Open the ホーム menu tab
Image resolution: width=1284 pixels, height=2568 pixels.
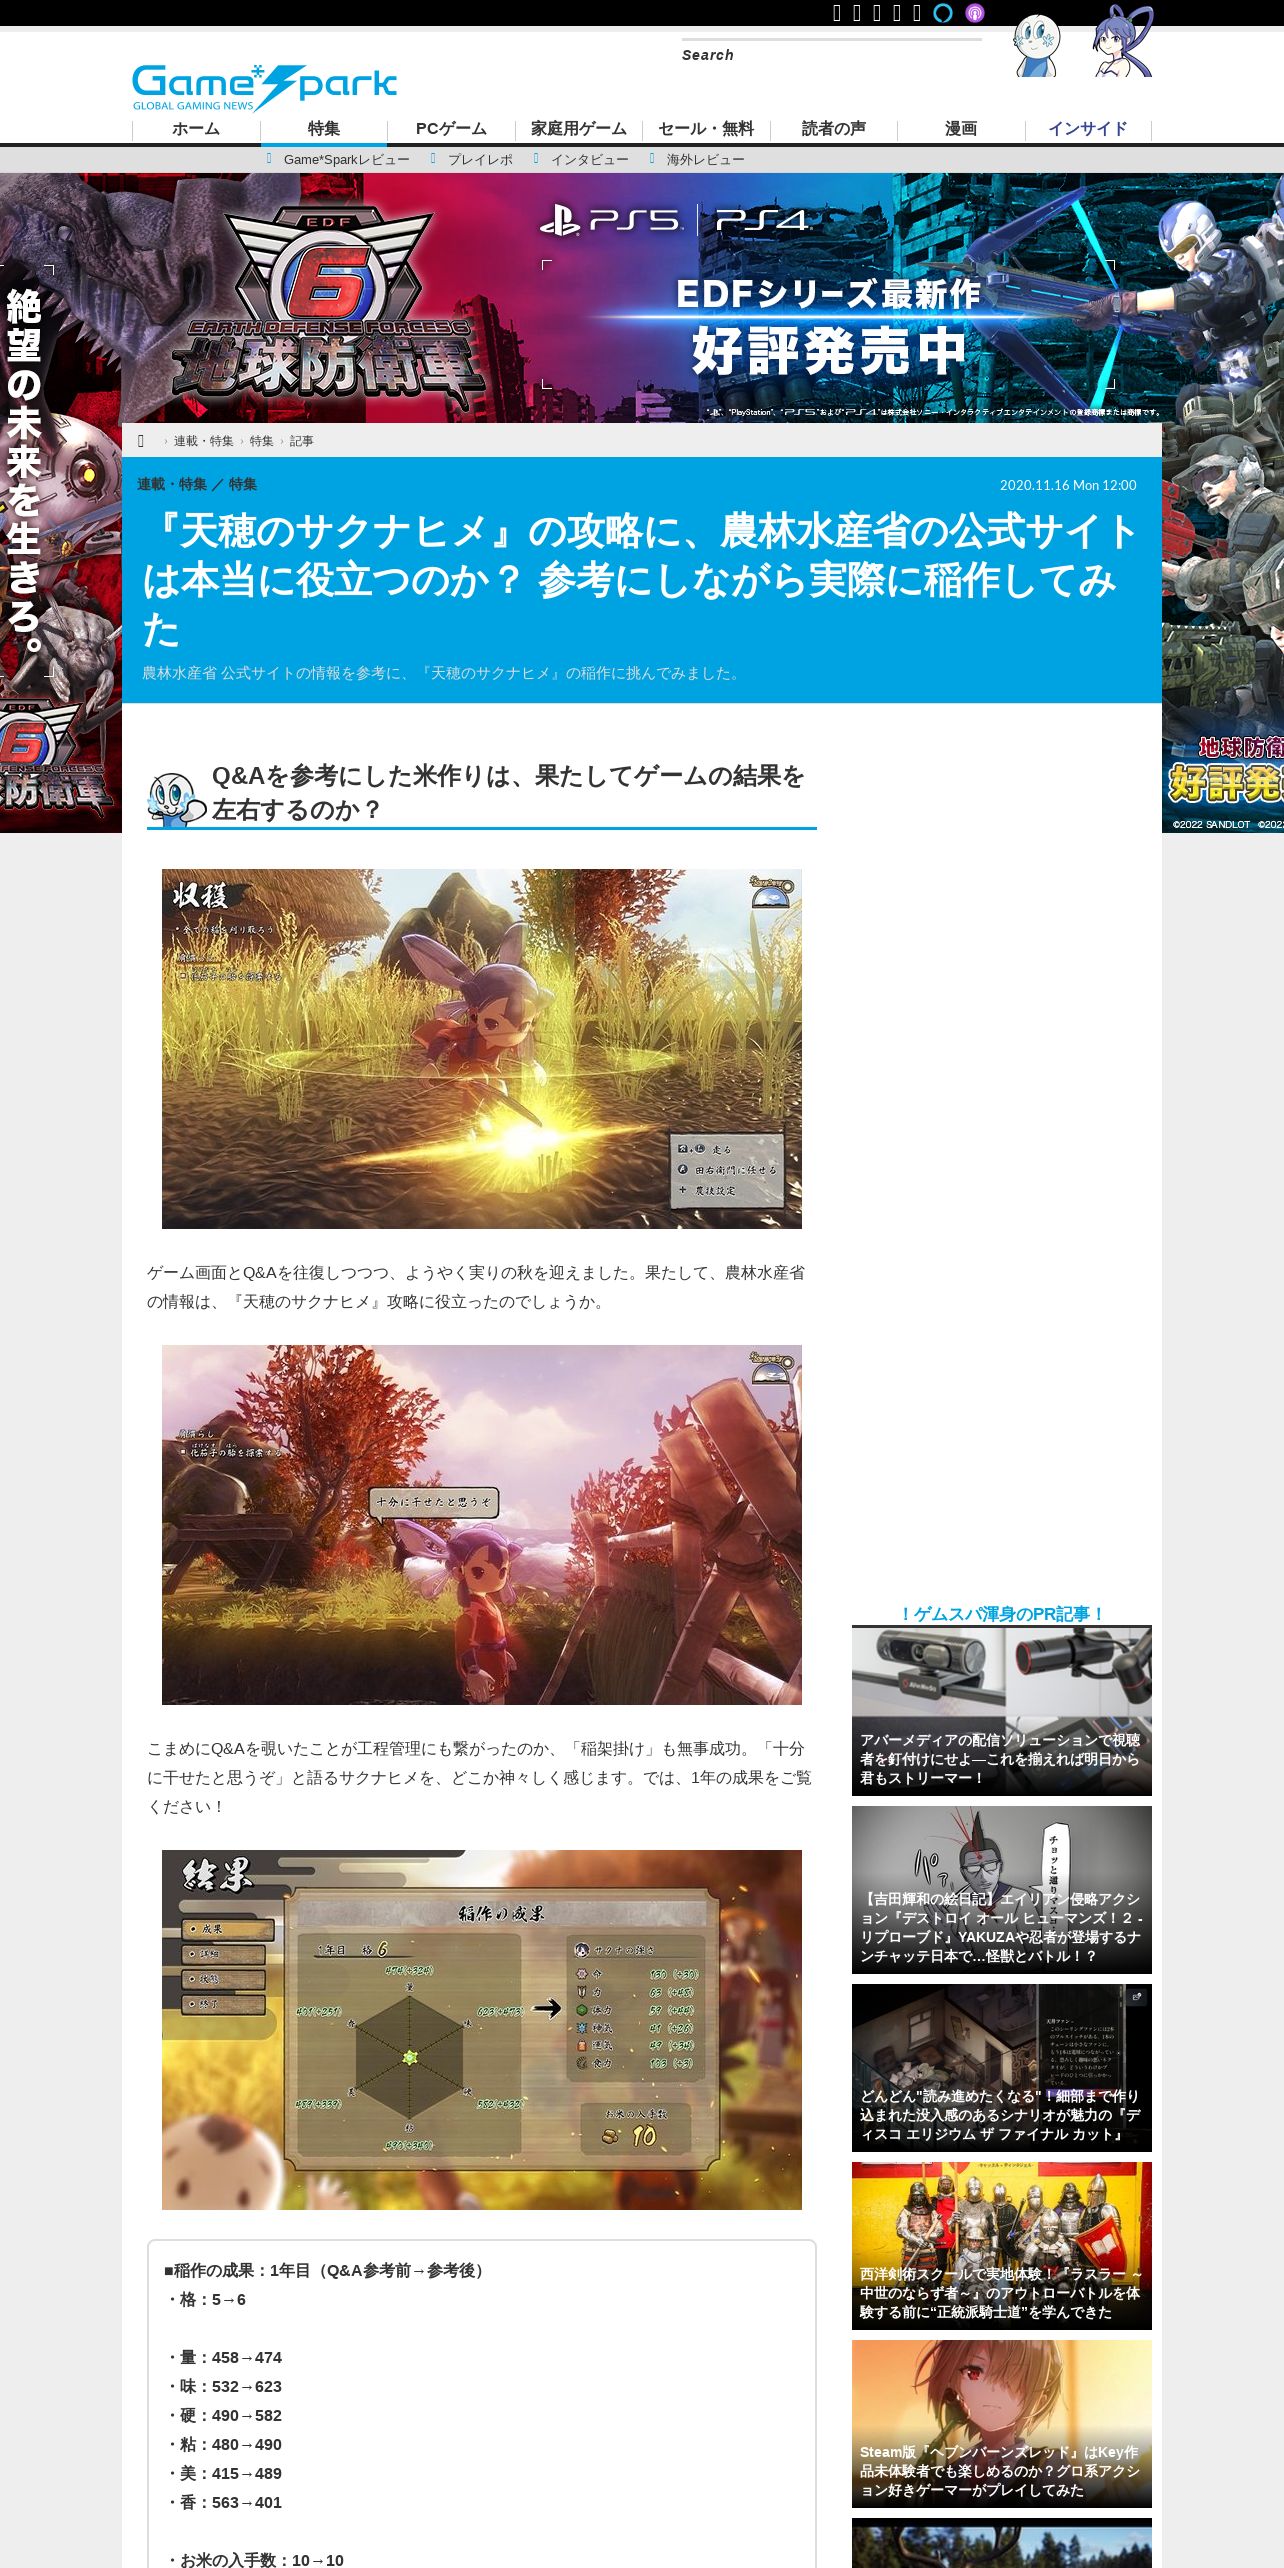tap(196, 129)
